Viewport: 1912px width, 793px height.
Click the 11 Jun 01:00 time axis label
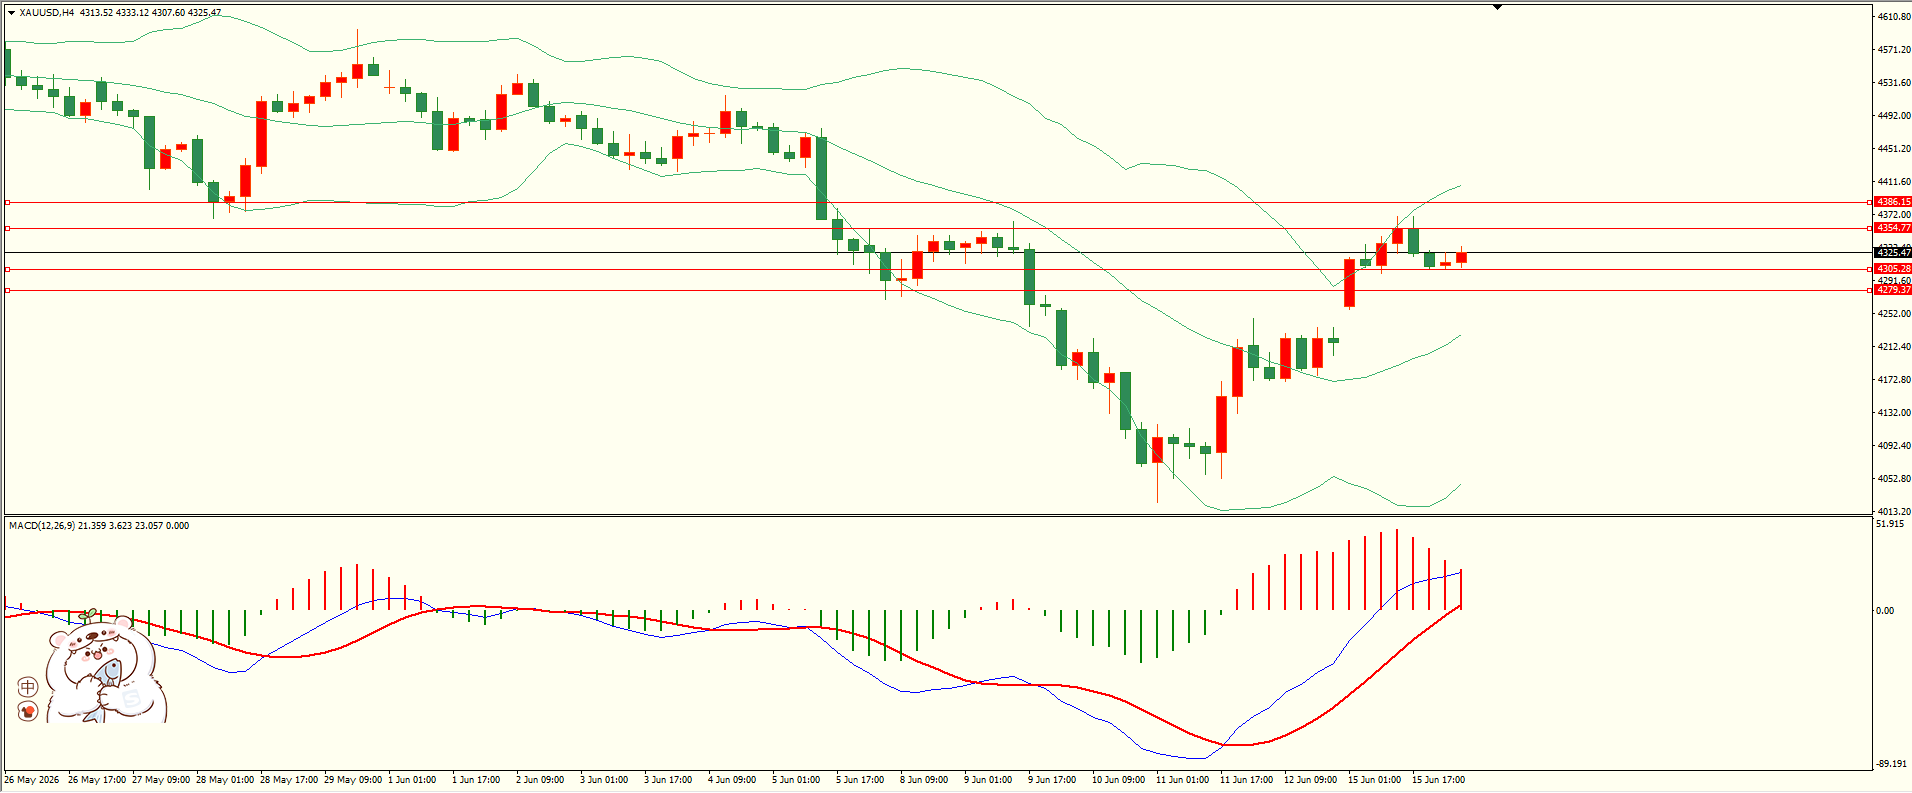(1182, 780)
